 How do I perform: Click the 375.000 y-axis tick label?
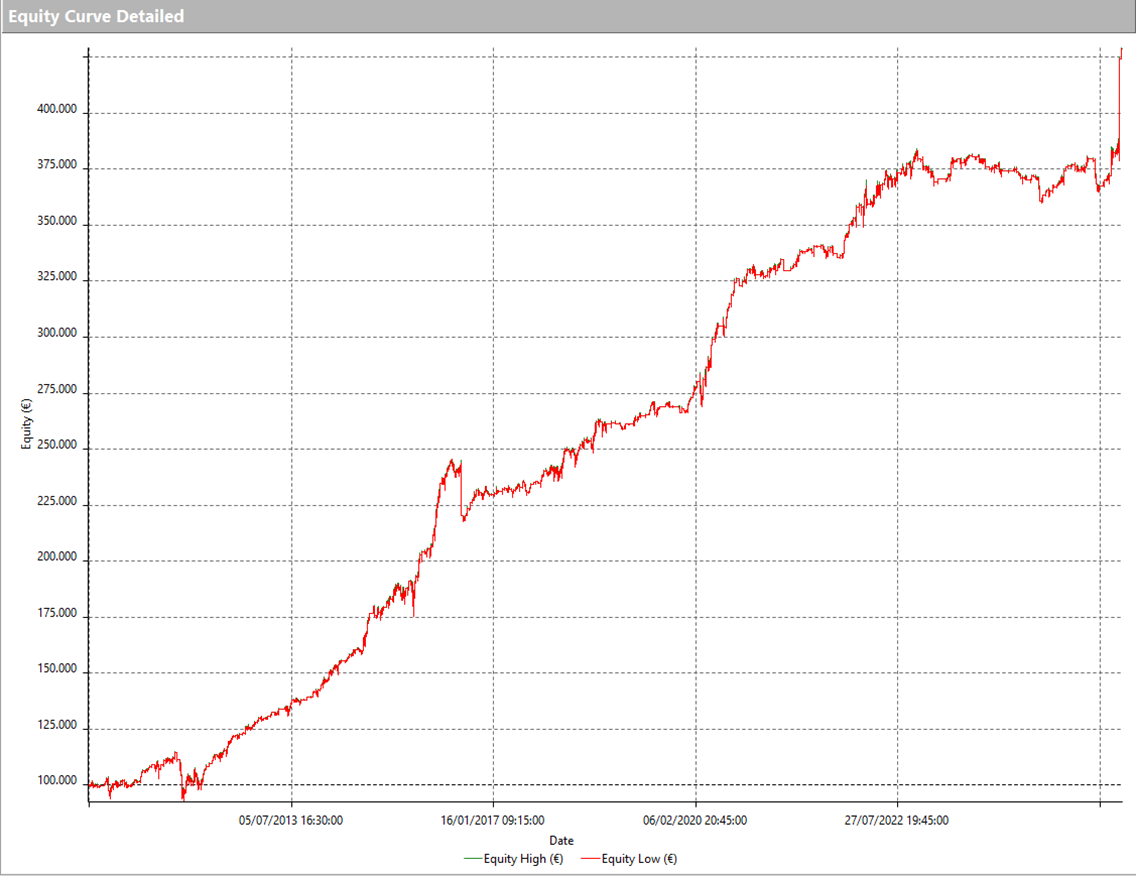click(57, 165)
